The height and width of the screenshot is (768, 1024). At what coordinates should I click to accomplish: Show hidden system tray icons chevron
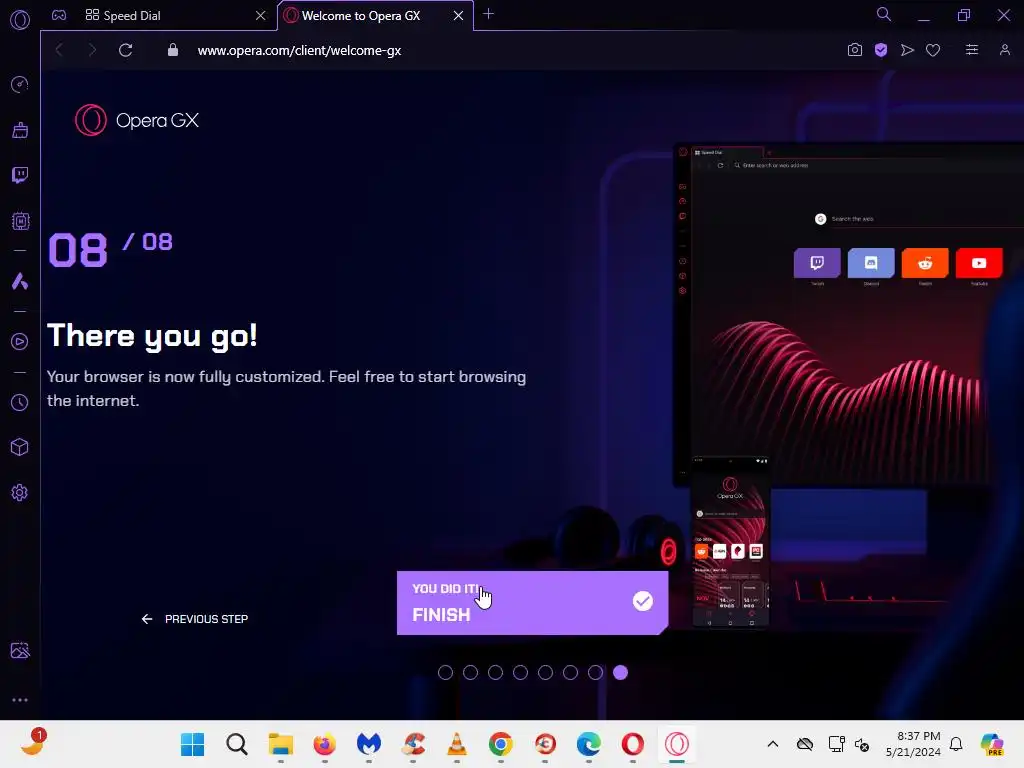pos(773,744)
